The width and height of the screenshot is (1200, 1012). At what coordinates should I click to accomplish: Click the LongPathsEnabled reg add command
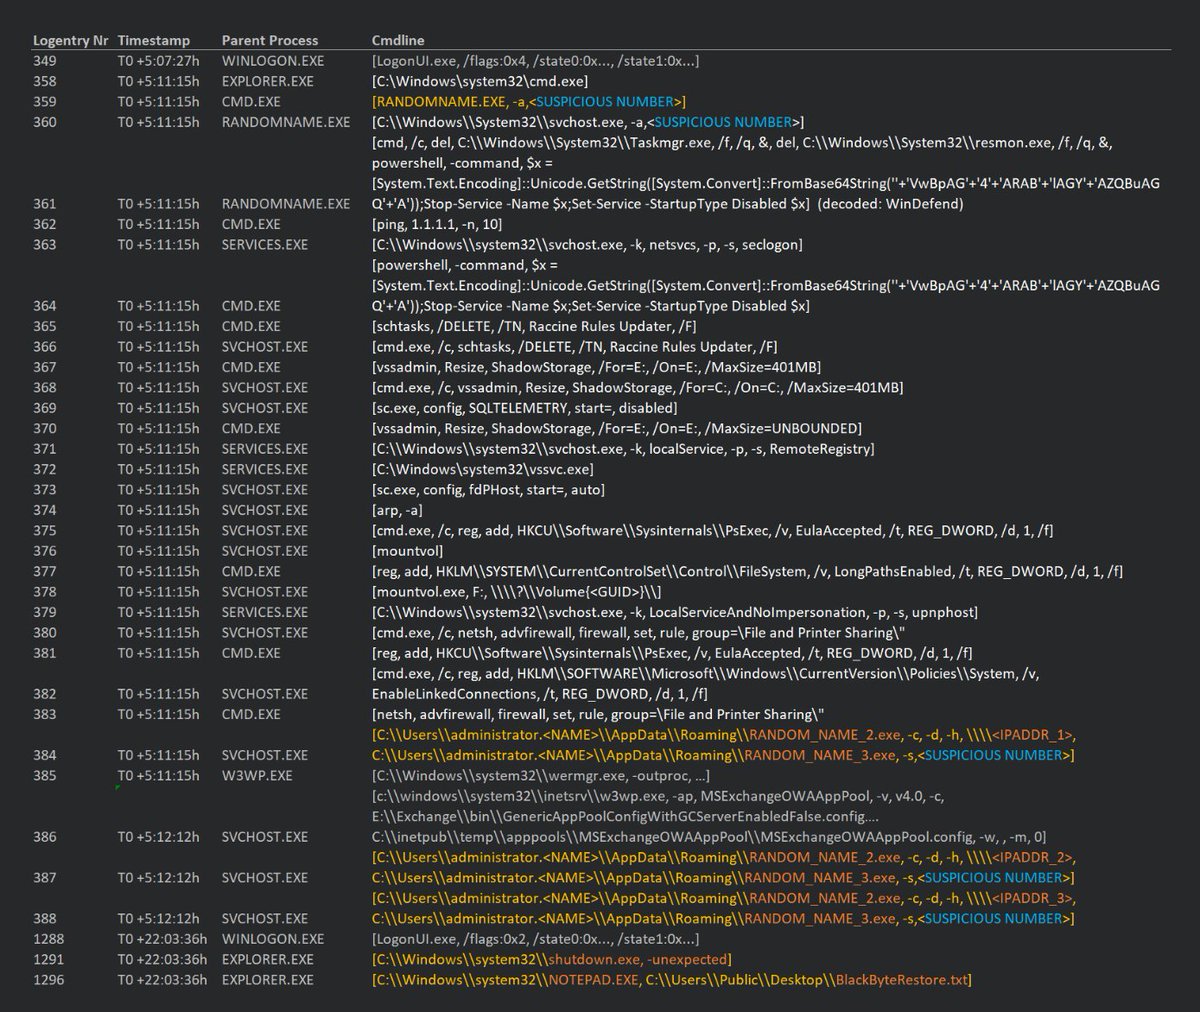[x=747, y=572]
